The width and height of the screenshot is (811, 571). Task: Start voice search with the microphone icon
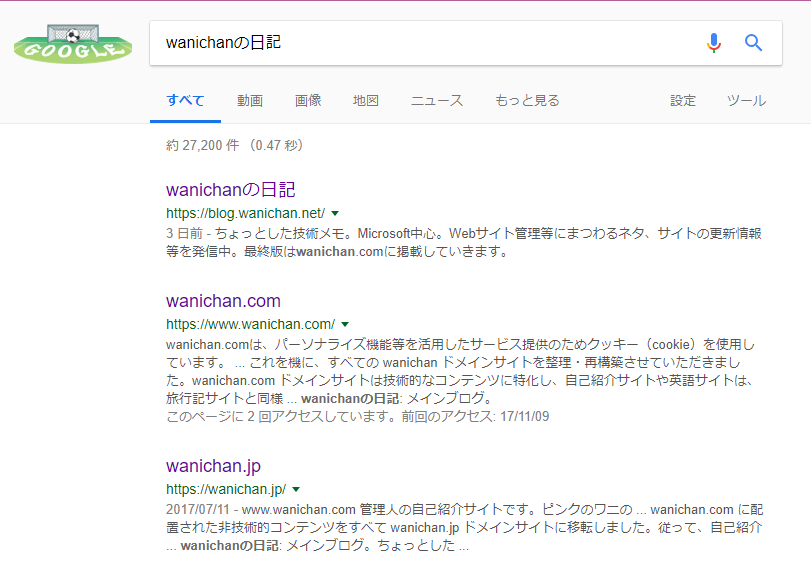click(x=714, y=43)
